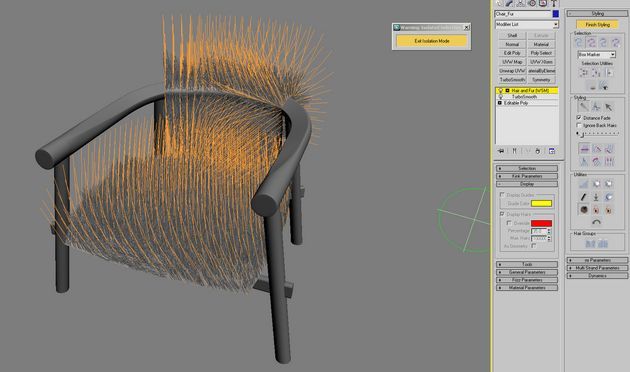Choose the Stand brush mode icon
Viewport: 630px width, 372px height.
coord(597,149)
